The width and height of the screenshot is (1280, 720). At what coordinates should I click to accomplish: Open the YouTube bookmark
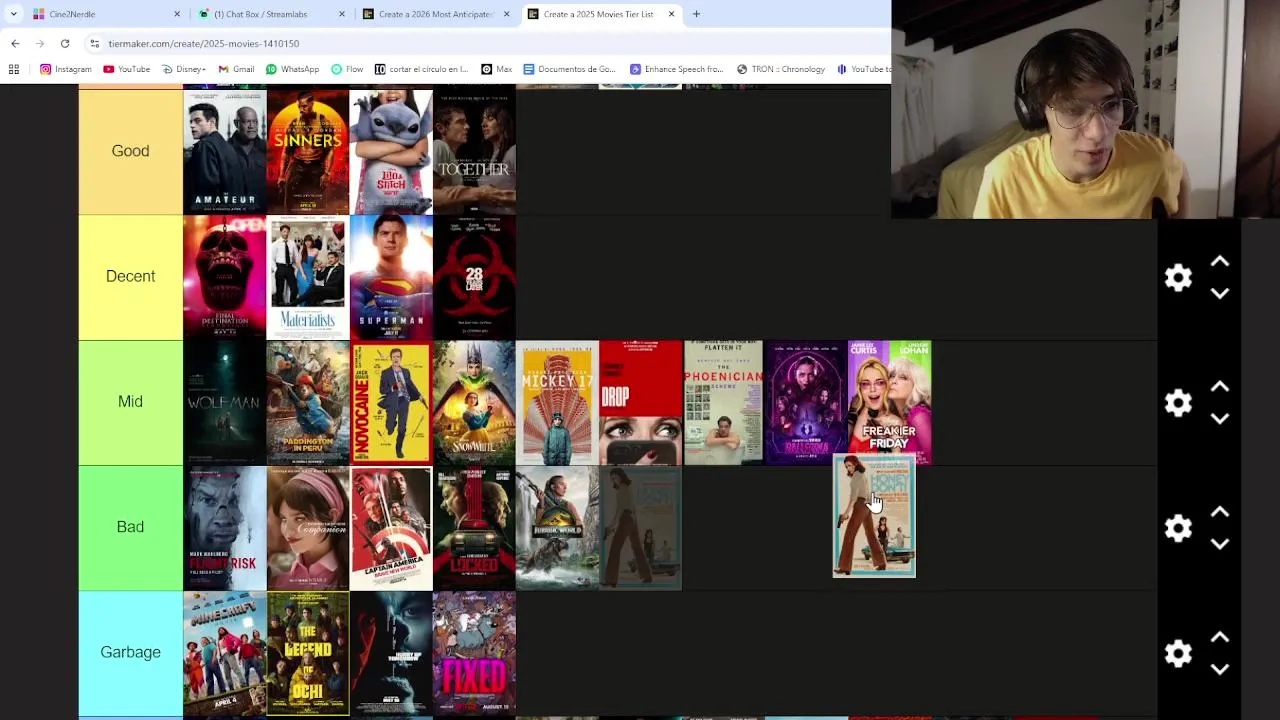pyautogui.click(x=126, y=69)
